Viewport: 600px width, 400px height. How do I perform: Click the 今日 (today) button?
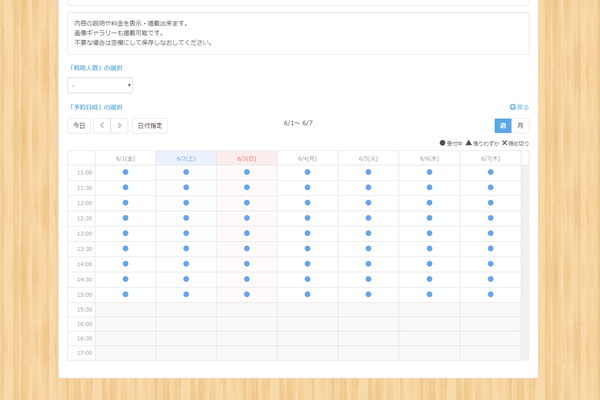pos(79,126)
